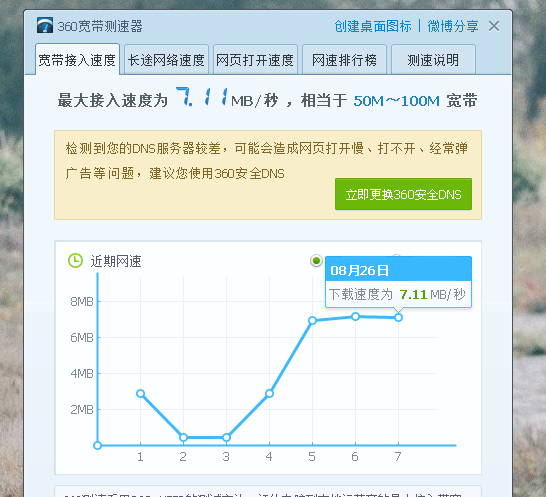The height and width of the screenshot is (497, 546).
Task: View the 网速排行榜 tab
Action: click(x=344, y=60)
